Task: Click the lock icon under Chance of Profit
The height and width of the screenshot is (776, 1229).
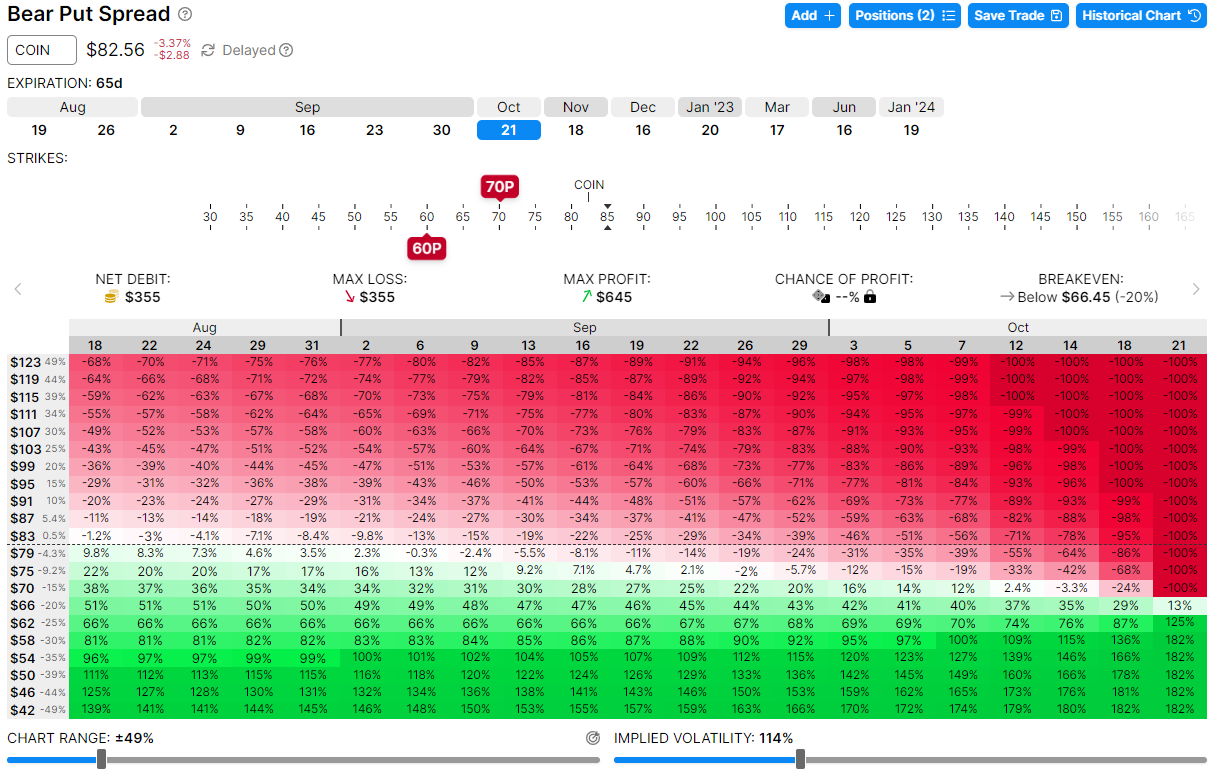Action: click(x=870, y=297)
